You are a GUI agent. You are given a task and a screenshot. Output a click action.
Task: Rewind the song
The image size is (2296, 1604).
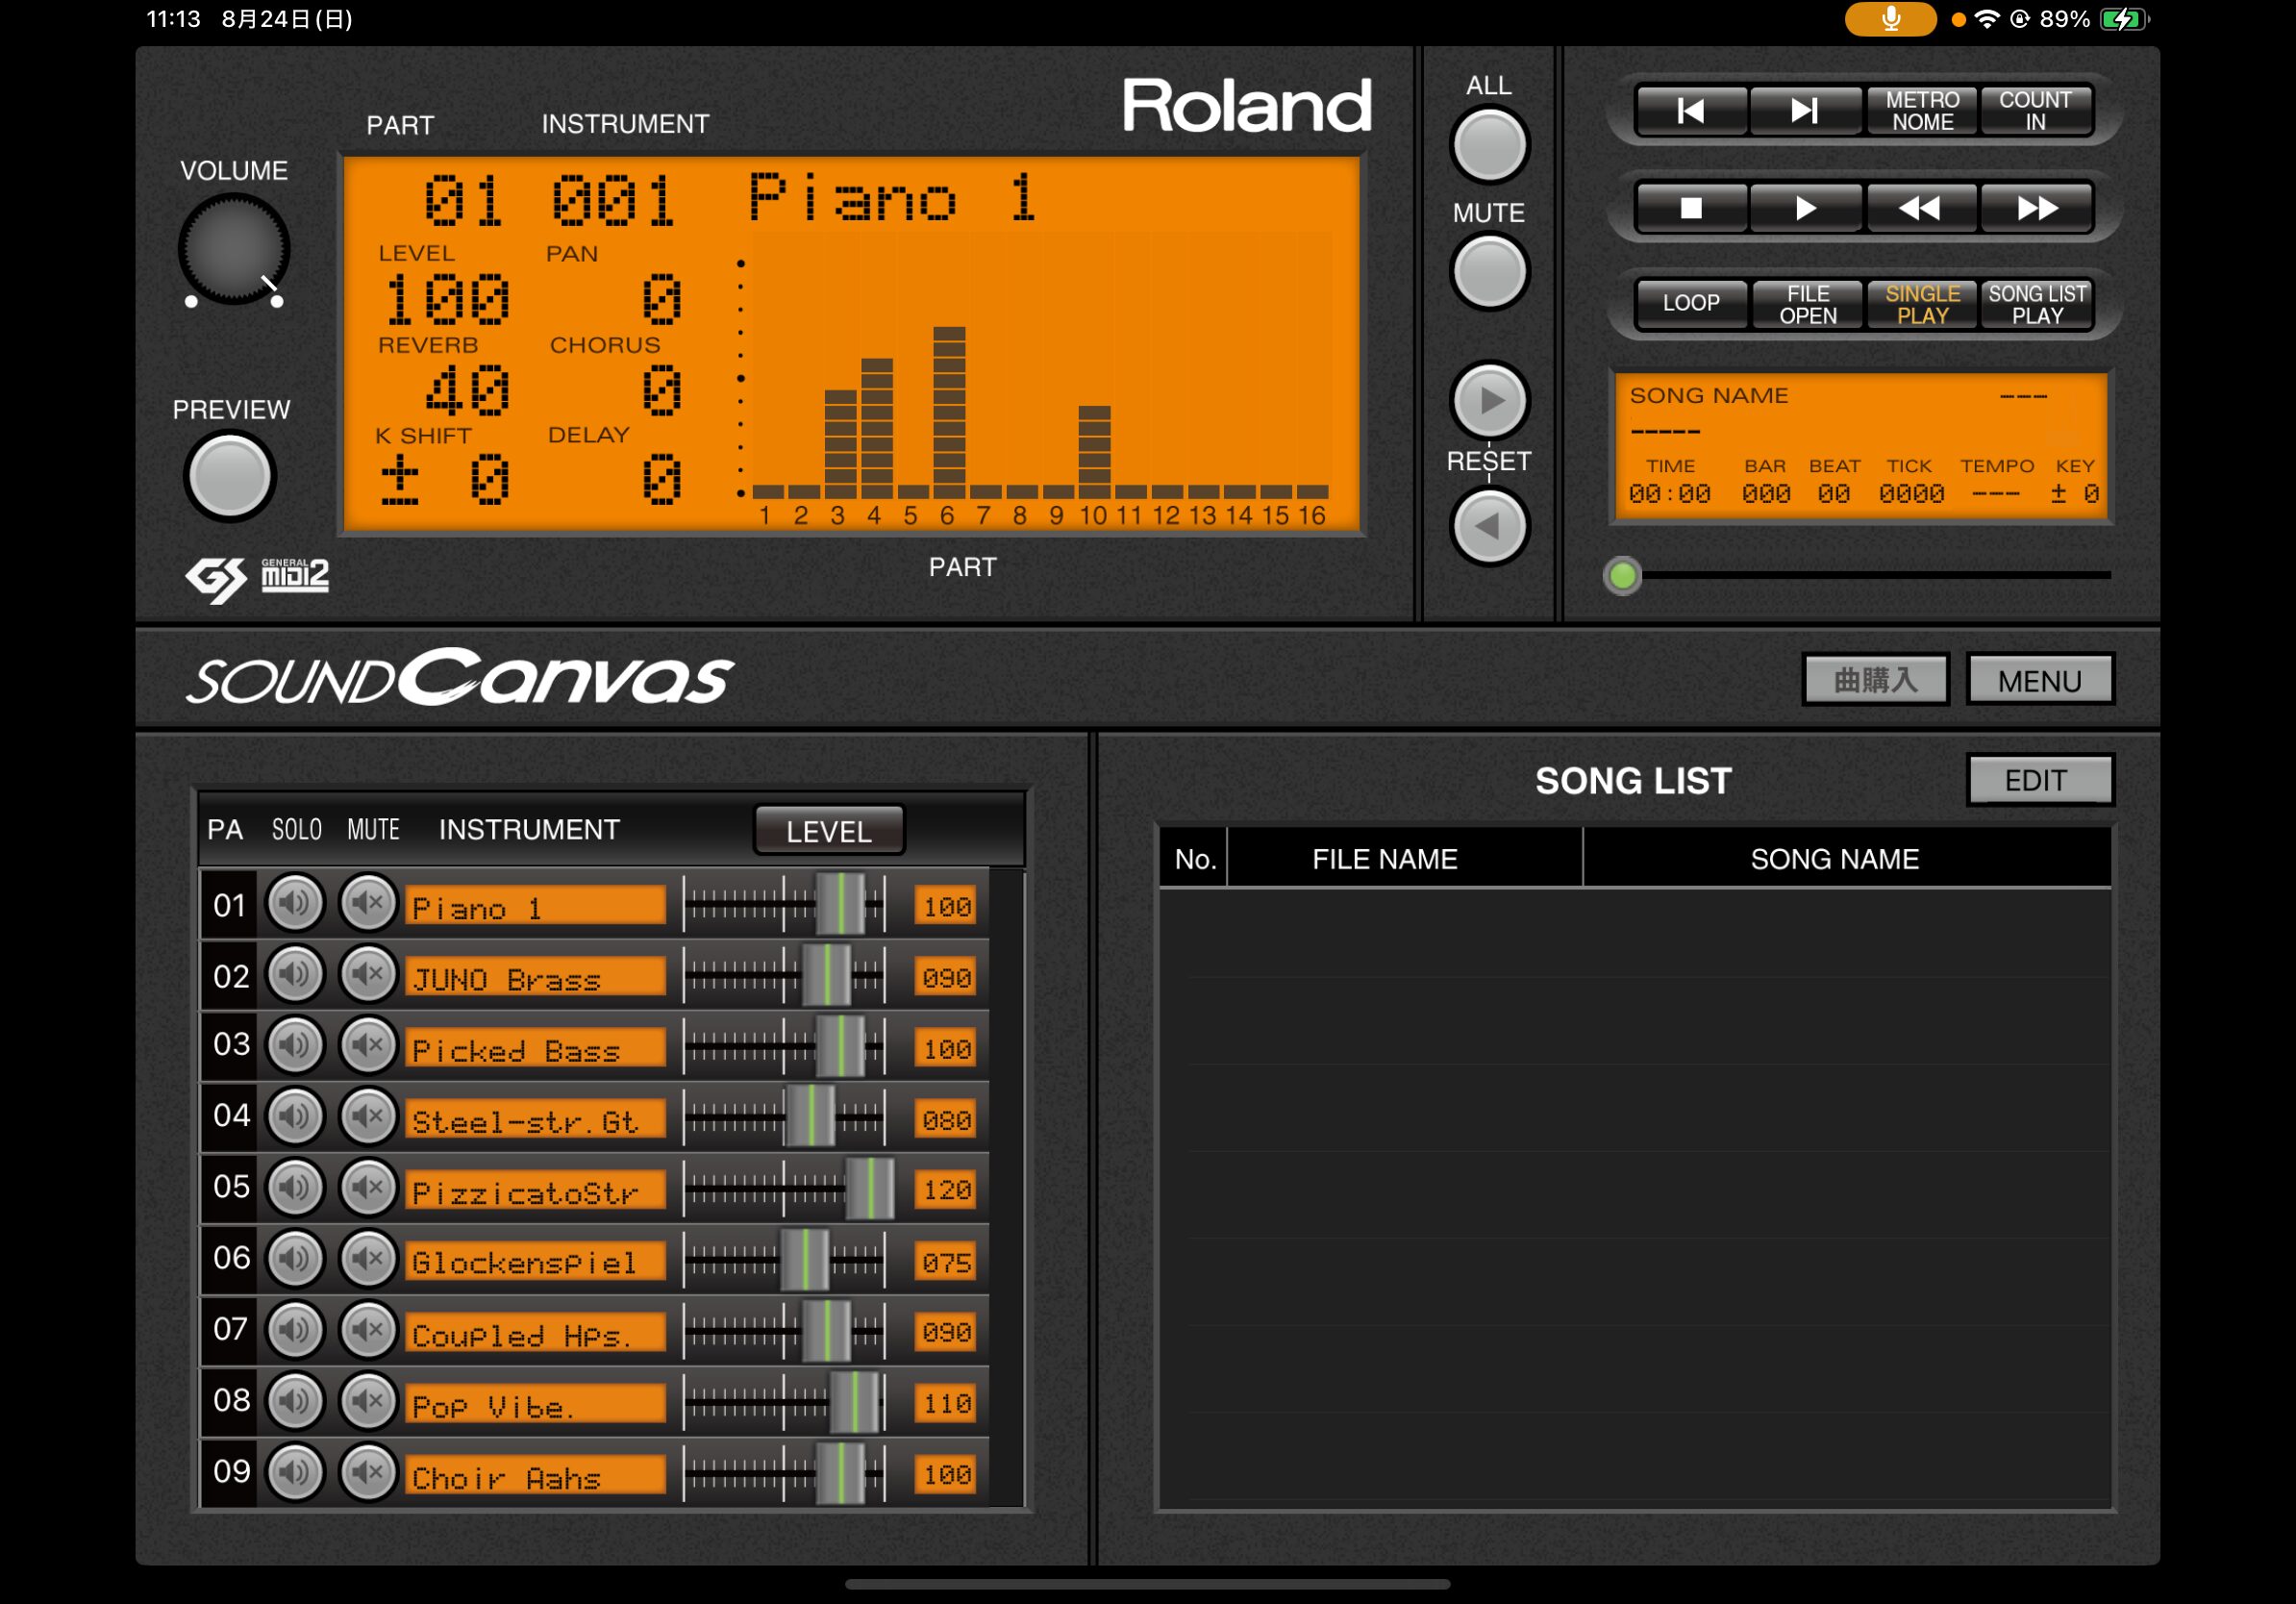[x=1921, y=208]
